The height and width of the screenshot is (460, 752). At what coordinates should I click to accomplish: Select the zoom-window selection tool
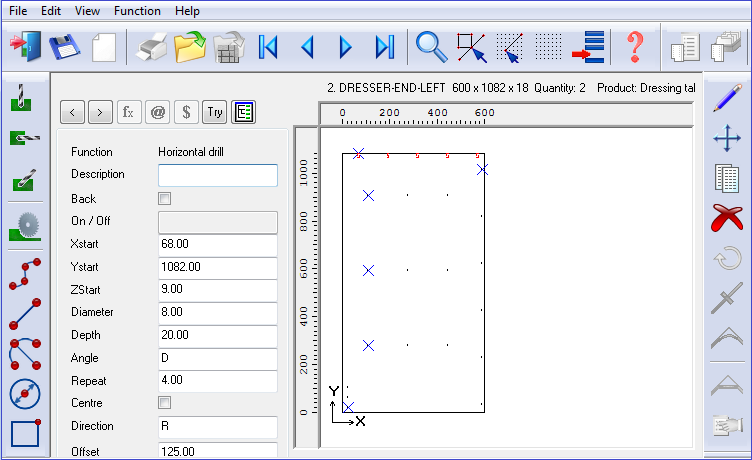pos(471,47)
